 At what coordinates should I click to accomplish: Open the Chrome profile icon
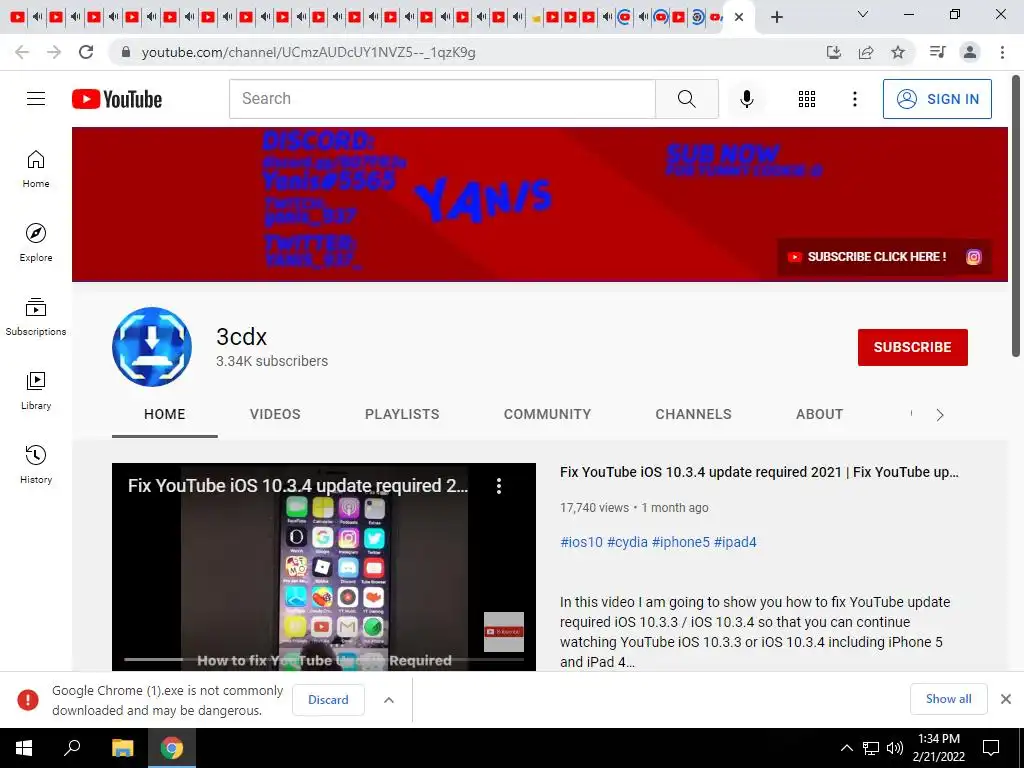(970, 52)
